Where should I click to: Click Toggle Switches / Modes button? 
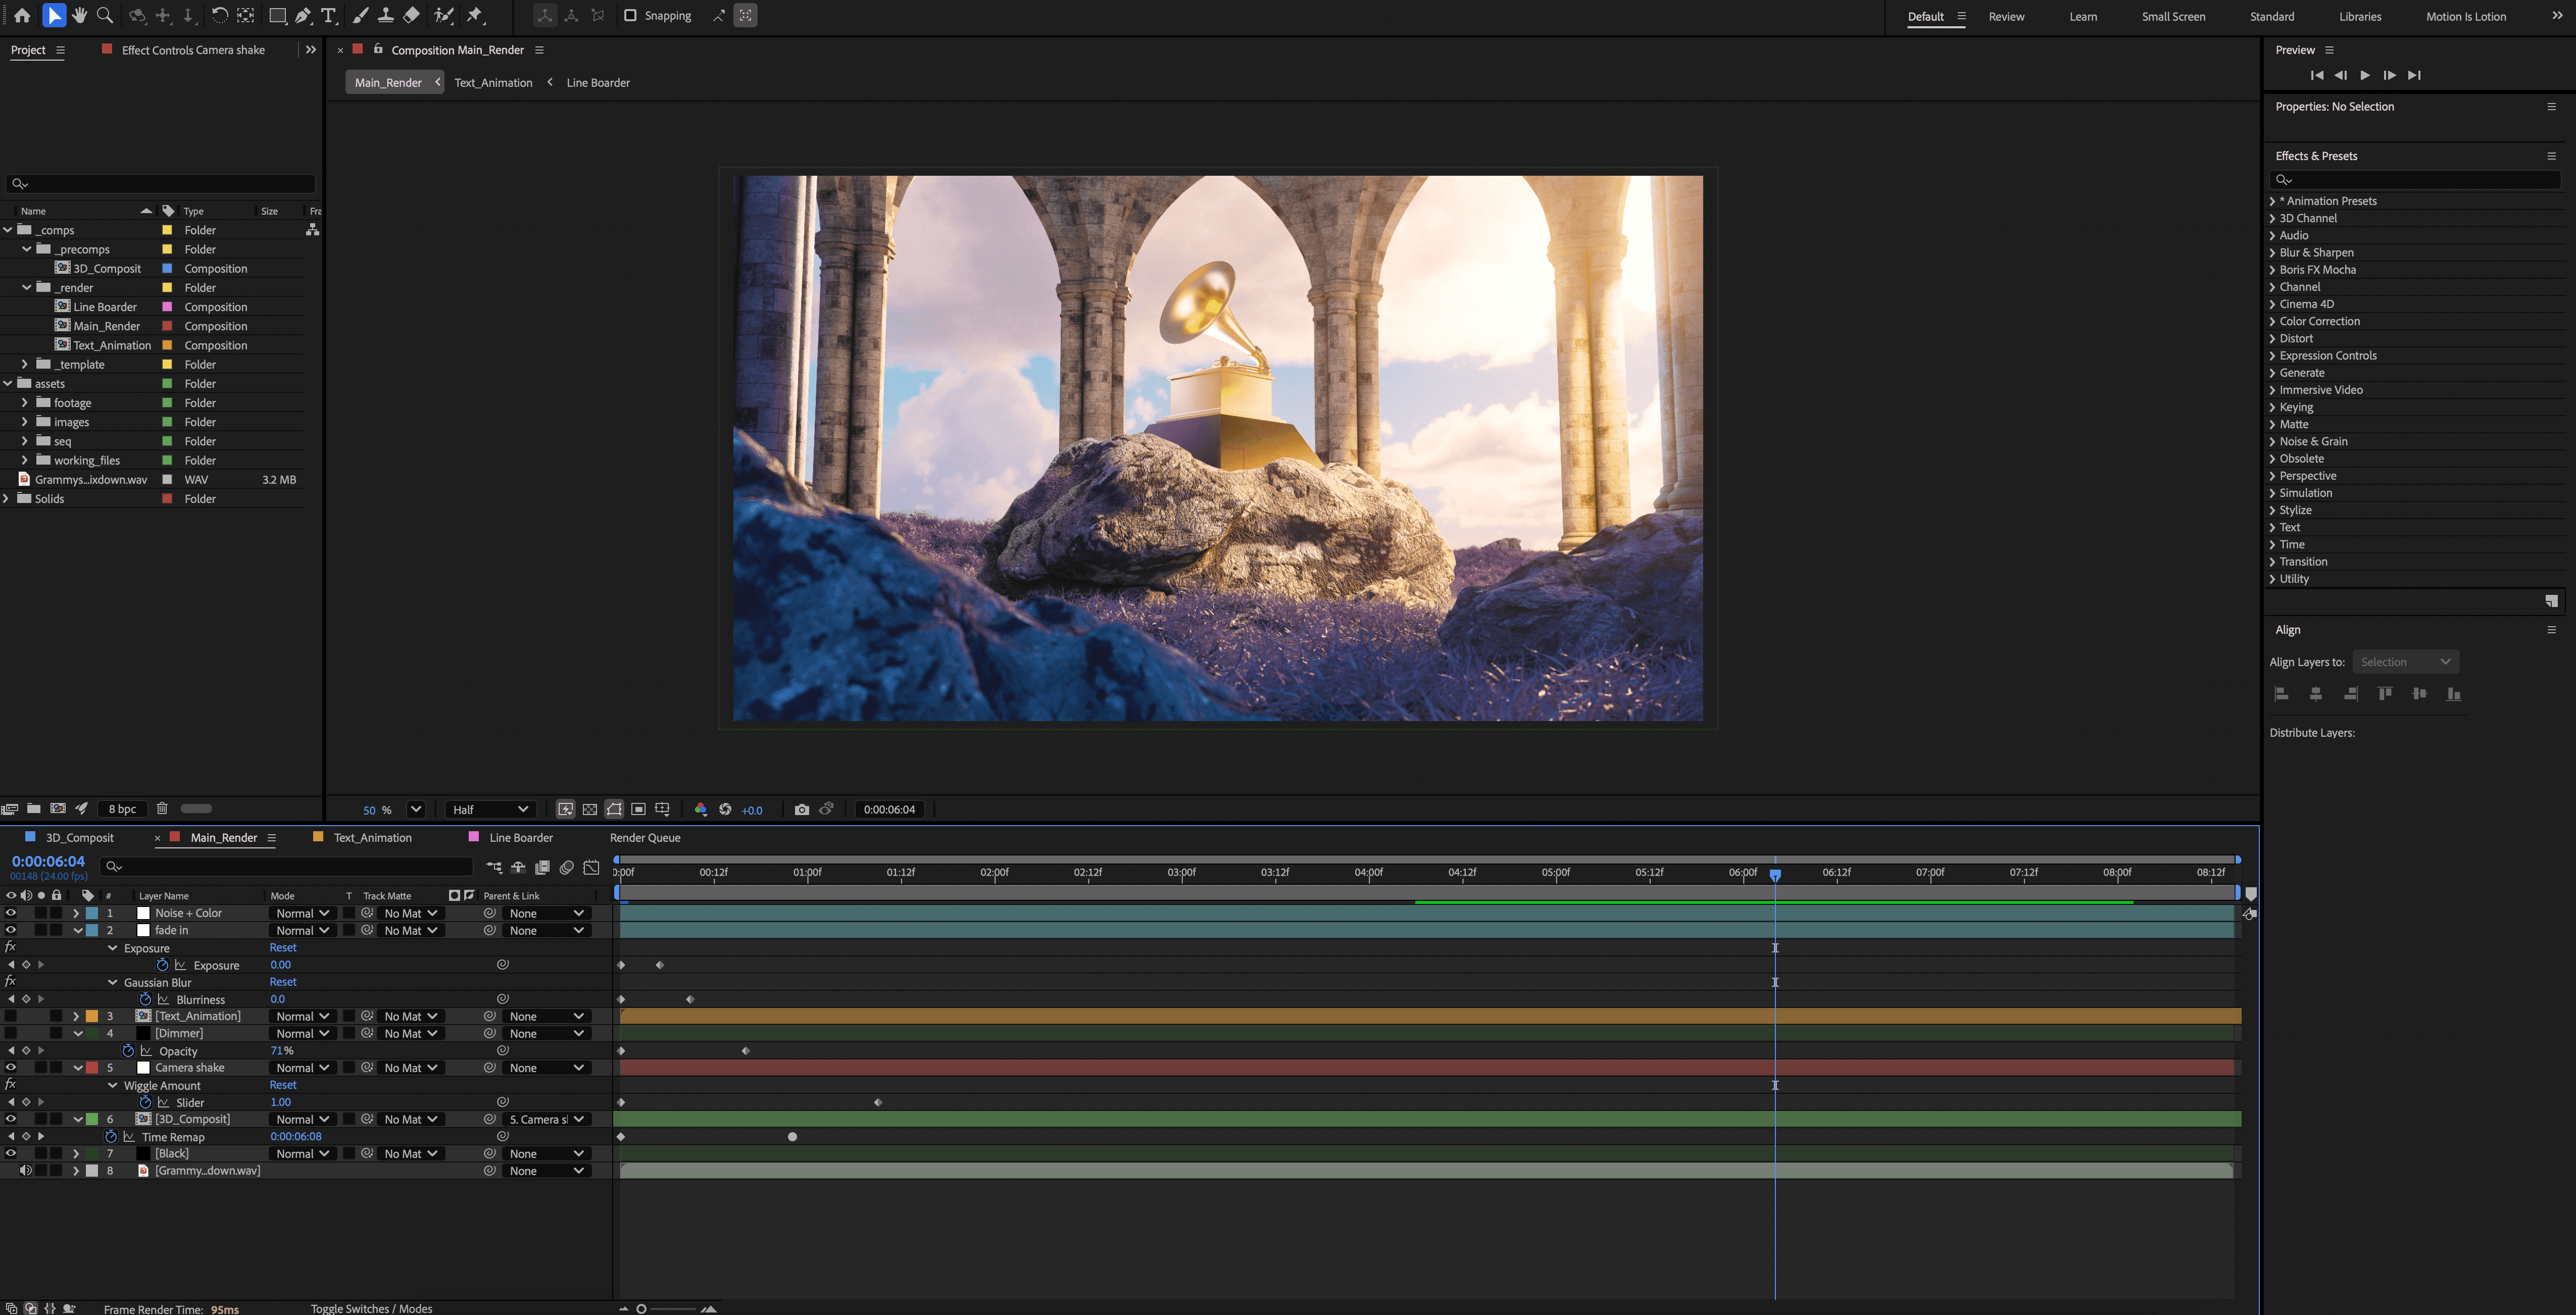[x=371, y=1308]
